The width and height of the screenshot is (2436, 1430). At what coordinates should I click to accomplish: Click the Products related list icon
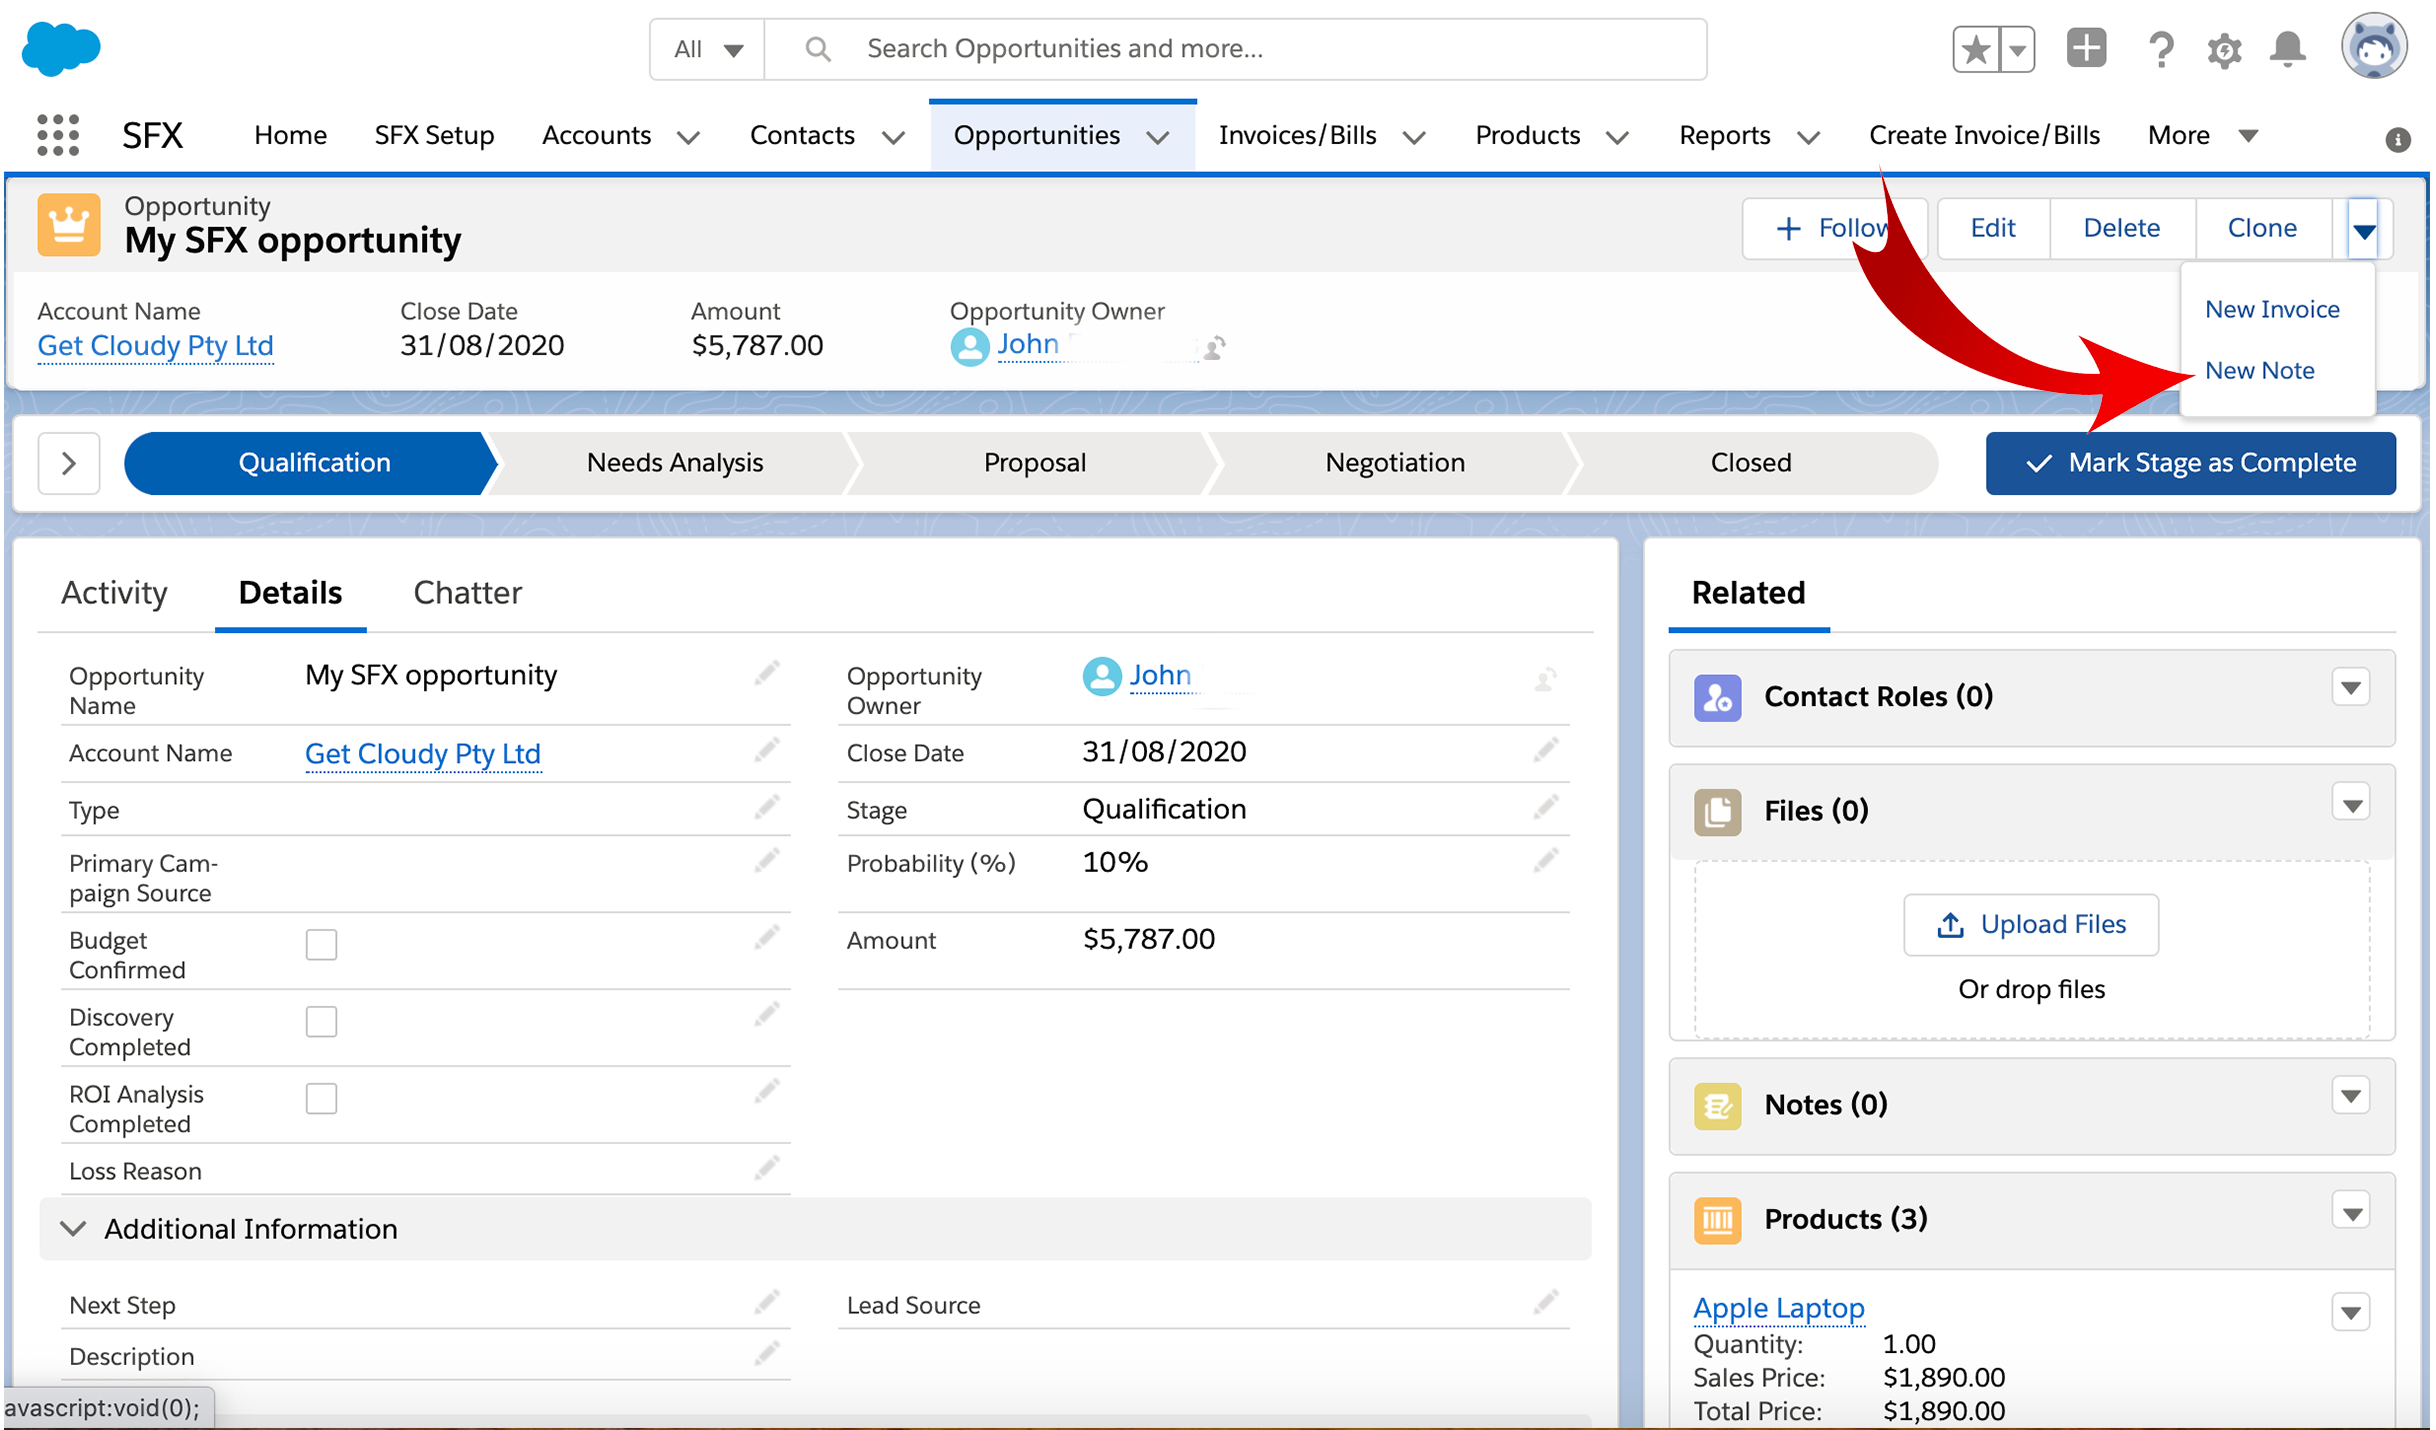pos(1717,1219)
